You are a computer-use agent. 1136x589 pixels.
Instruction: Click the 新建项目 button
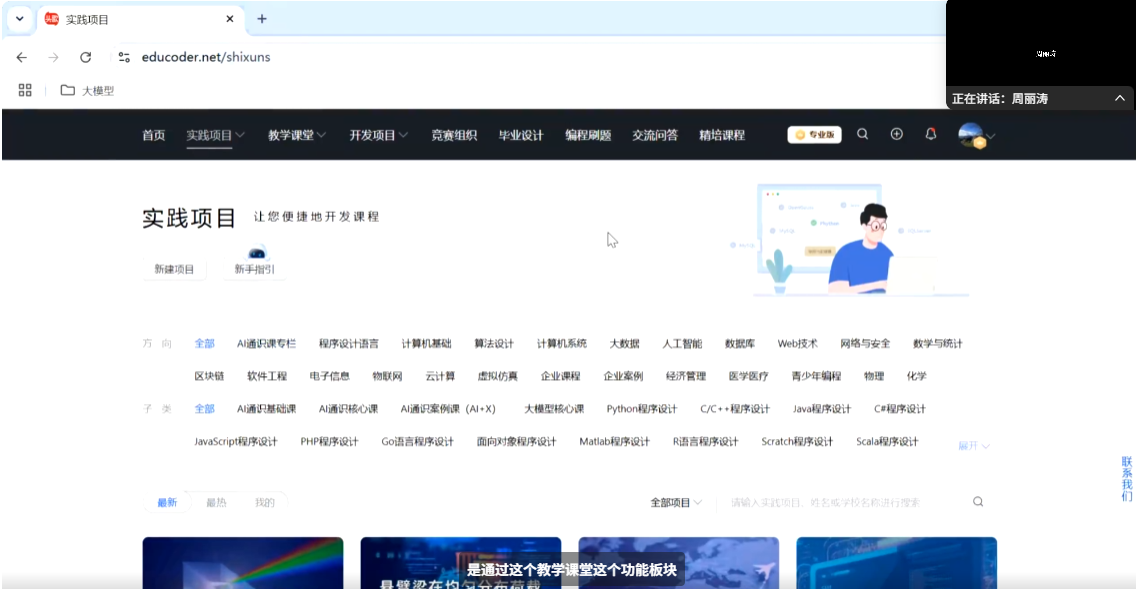pos(174,269)
